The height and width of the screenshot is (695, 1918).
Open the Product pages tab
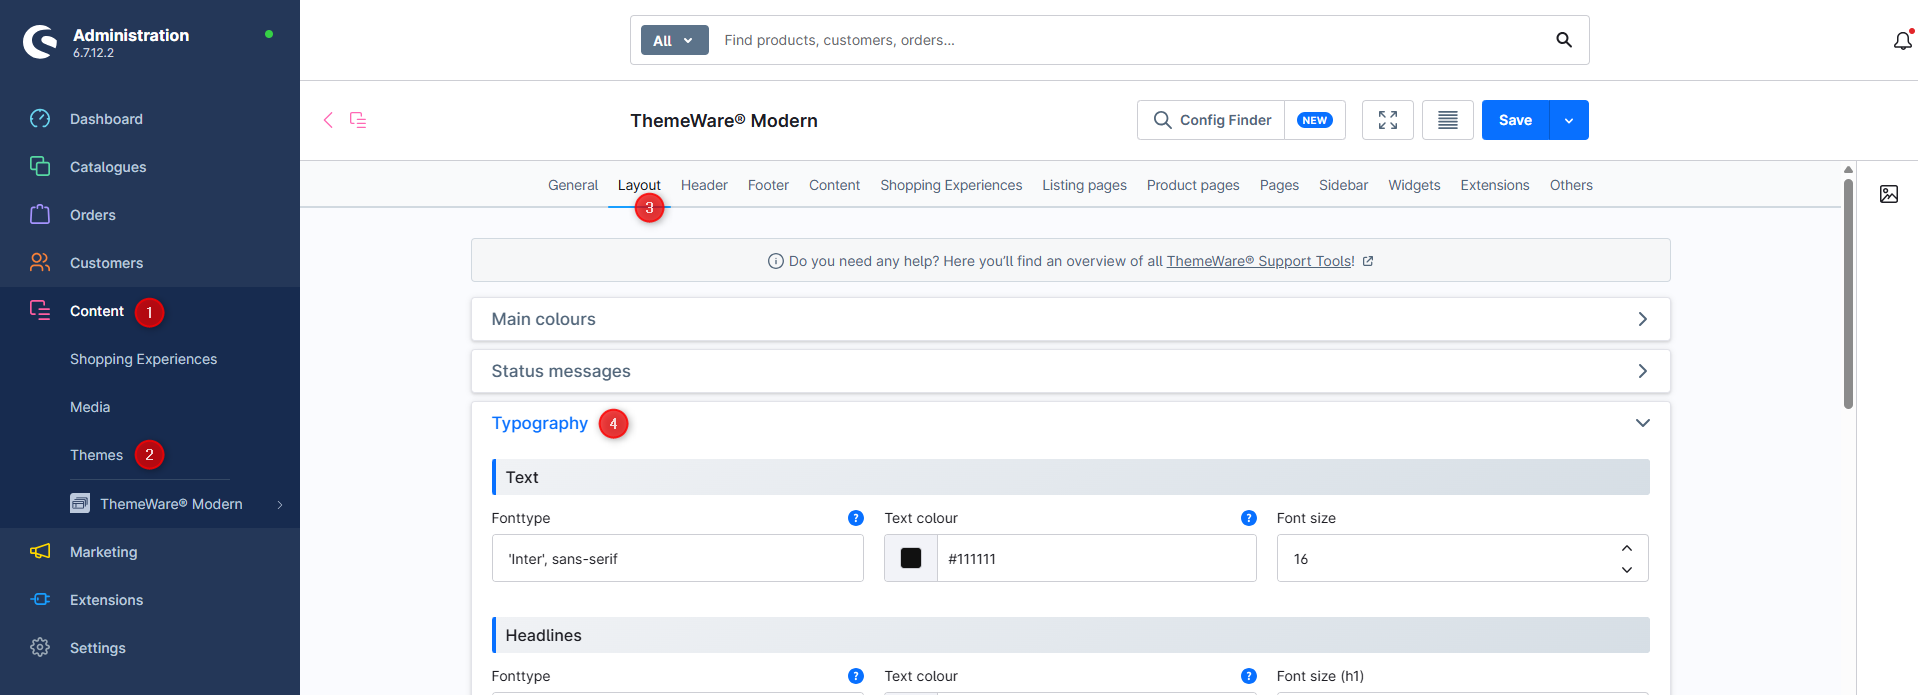[1193, 185]
